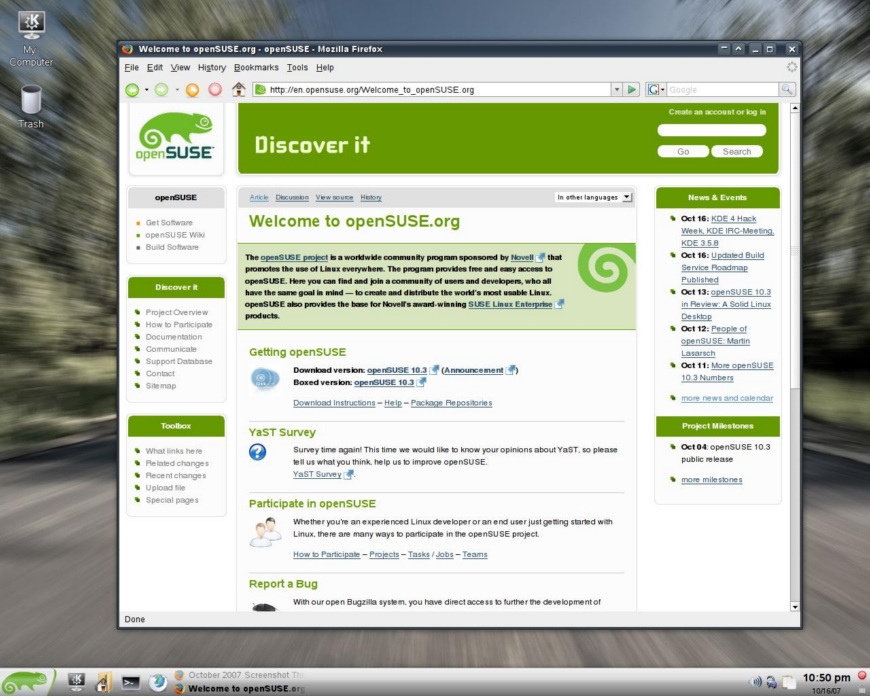Go to the Home page icon
This screenshot has height=696, width=870.
[239, 89]
